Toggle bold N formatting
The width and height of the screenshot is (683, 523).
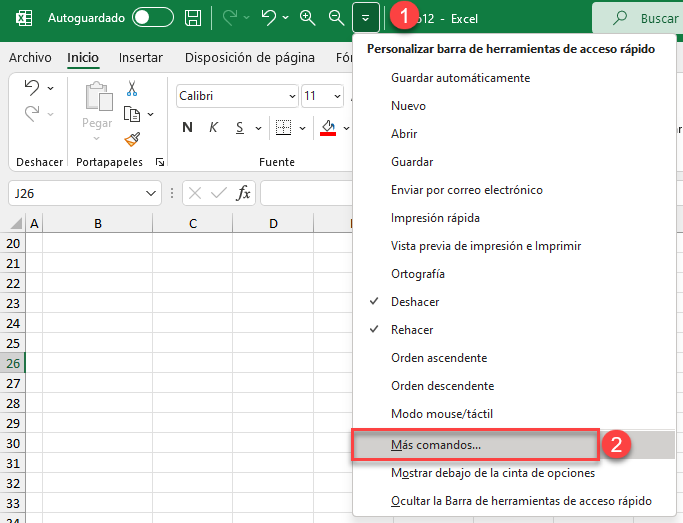(187, 127)
